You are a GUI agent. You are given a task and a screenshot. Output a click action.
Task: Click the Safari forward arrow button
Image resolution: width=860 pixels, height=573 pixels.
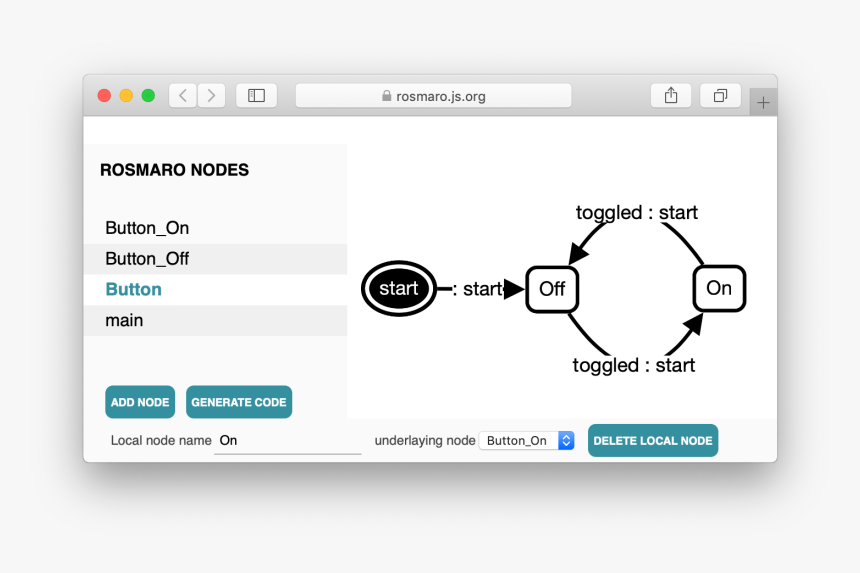tap(211, 96)
